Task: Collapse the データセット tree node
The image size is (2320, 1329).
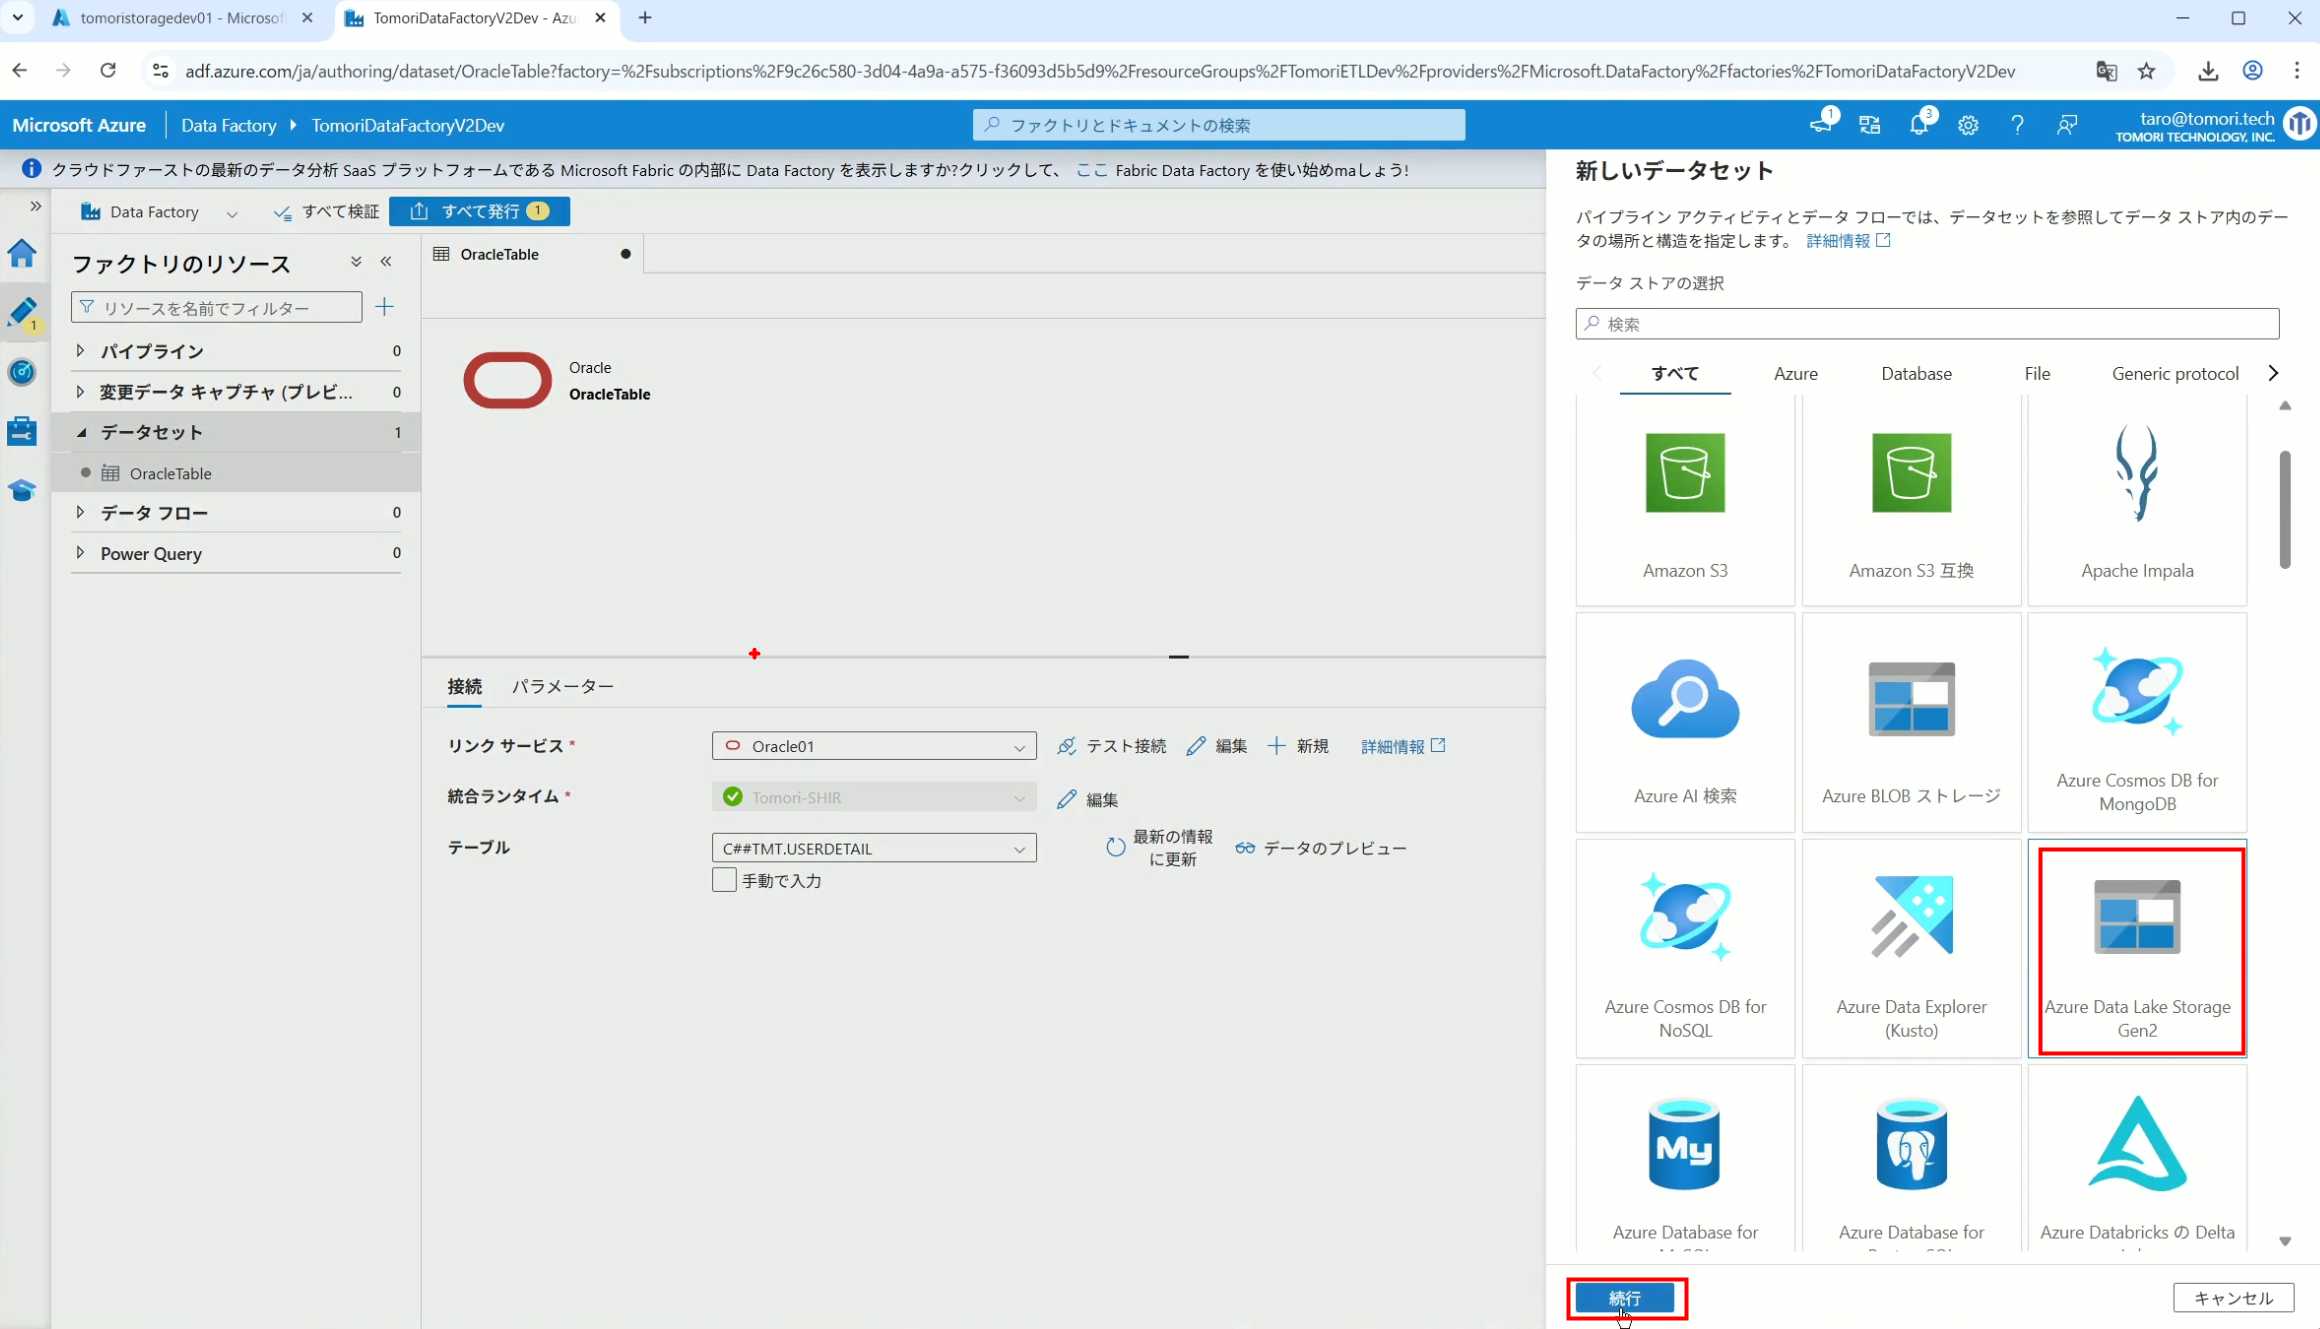Action: pos(82,432)
